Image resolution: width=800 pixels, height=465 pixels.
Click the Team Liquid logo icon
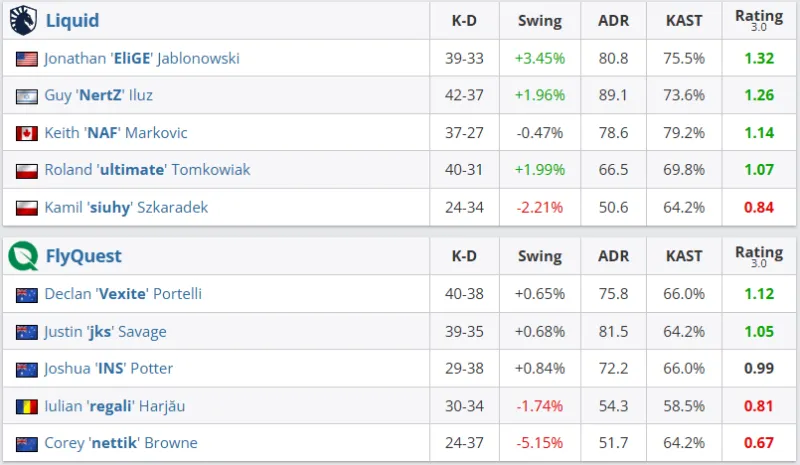pos(24,20)
